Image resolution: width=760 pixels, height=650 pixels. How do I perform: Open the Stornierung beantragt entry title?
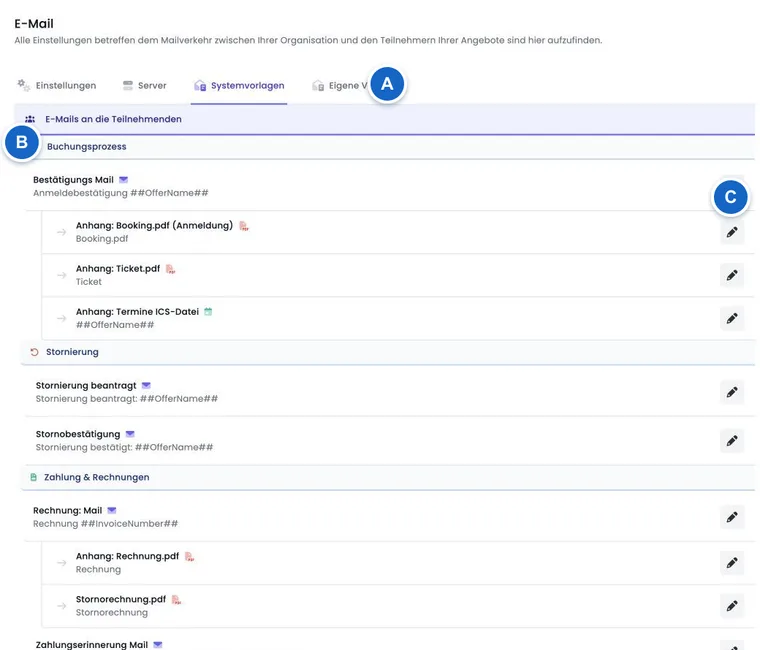point(86,385)
